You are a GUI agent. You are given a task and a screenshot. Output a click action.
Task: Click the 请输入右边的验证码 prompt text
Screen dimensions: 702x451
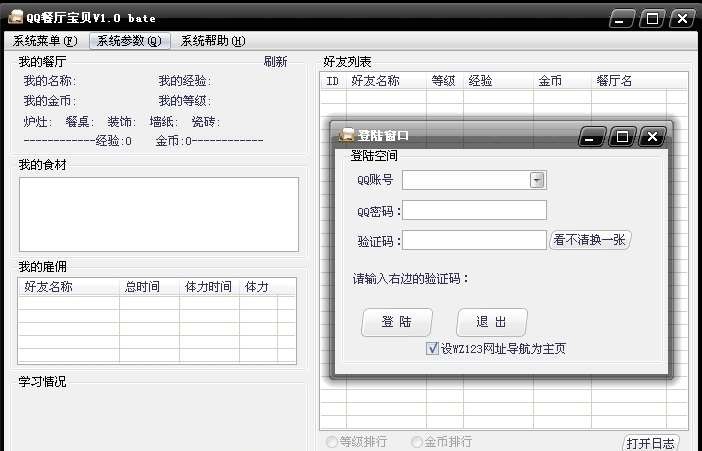(411, 279)
